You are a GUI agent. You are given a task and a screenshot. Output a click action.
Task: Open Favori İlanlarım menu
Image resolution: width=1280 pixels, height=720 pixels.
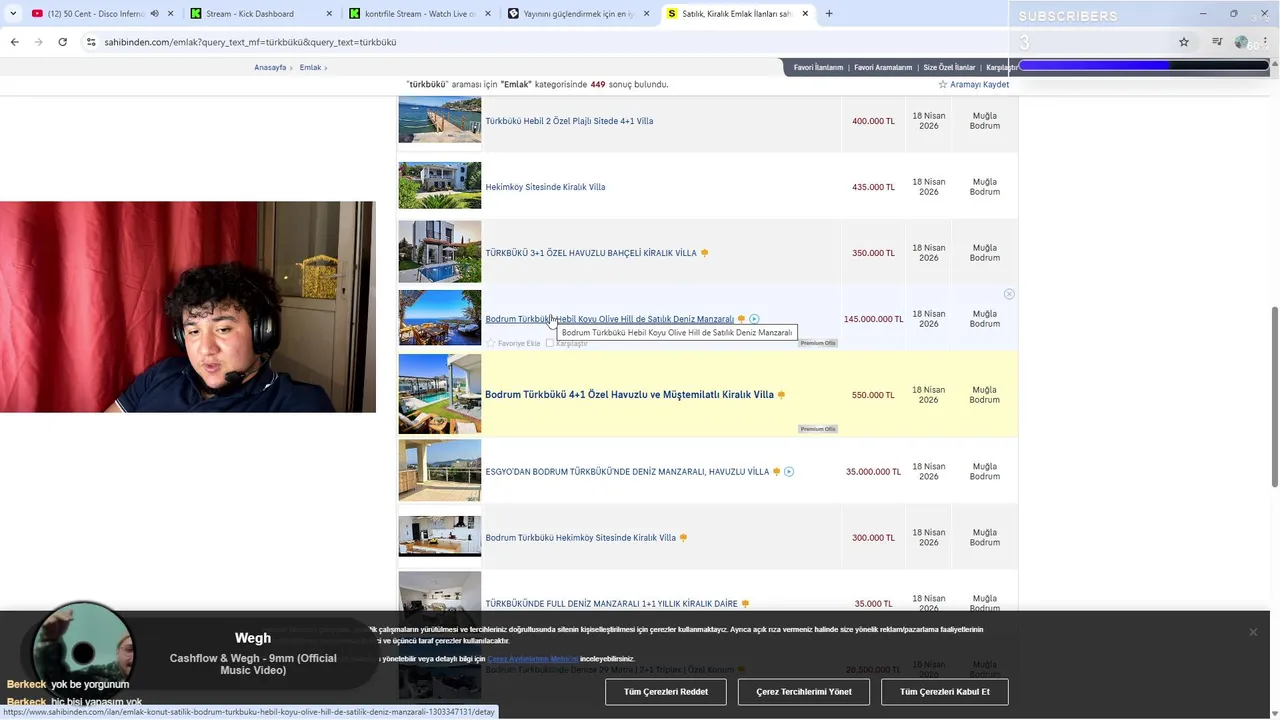(x=818, y=67)
